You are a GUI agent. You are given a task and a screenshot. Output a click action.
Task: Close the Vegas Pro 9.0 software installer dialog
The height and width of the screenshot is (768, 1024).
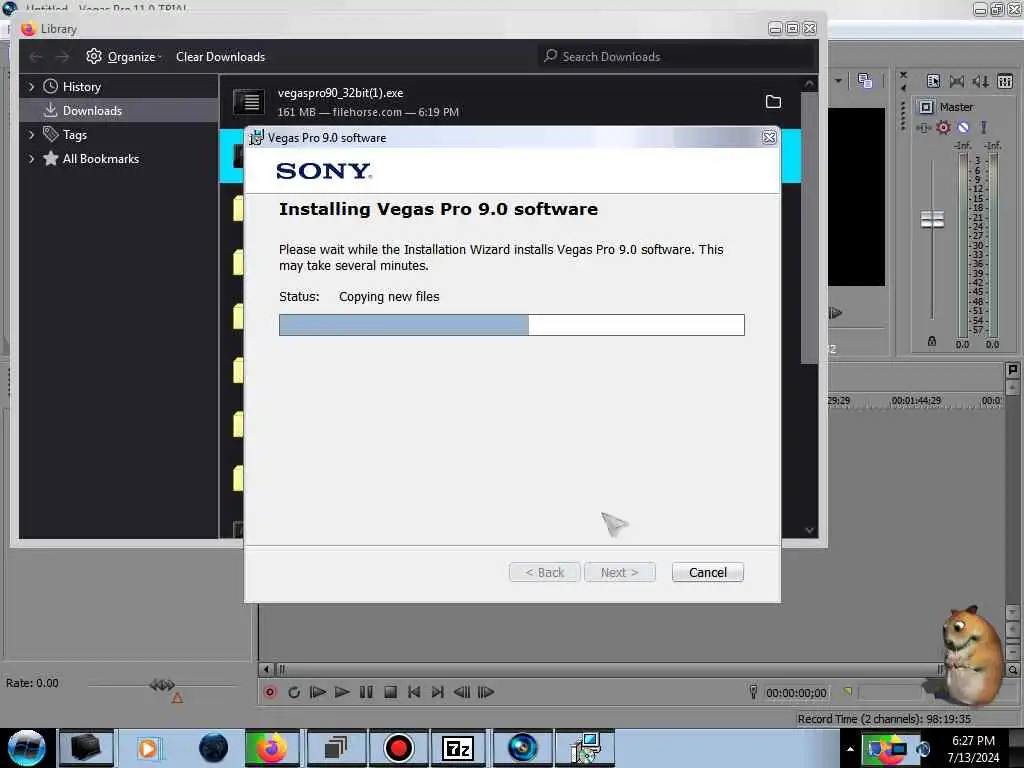769,137
